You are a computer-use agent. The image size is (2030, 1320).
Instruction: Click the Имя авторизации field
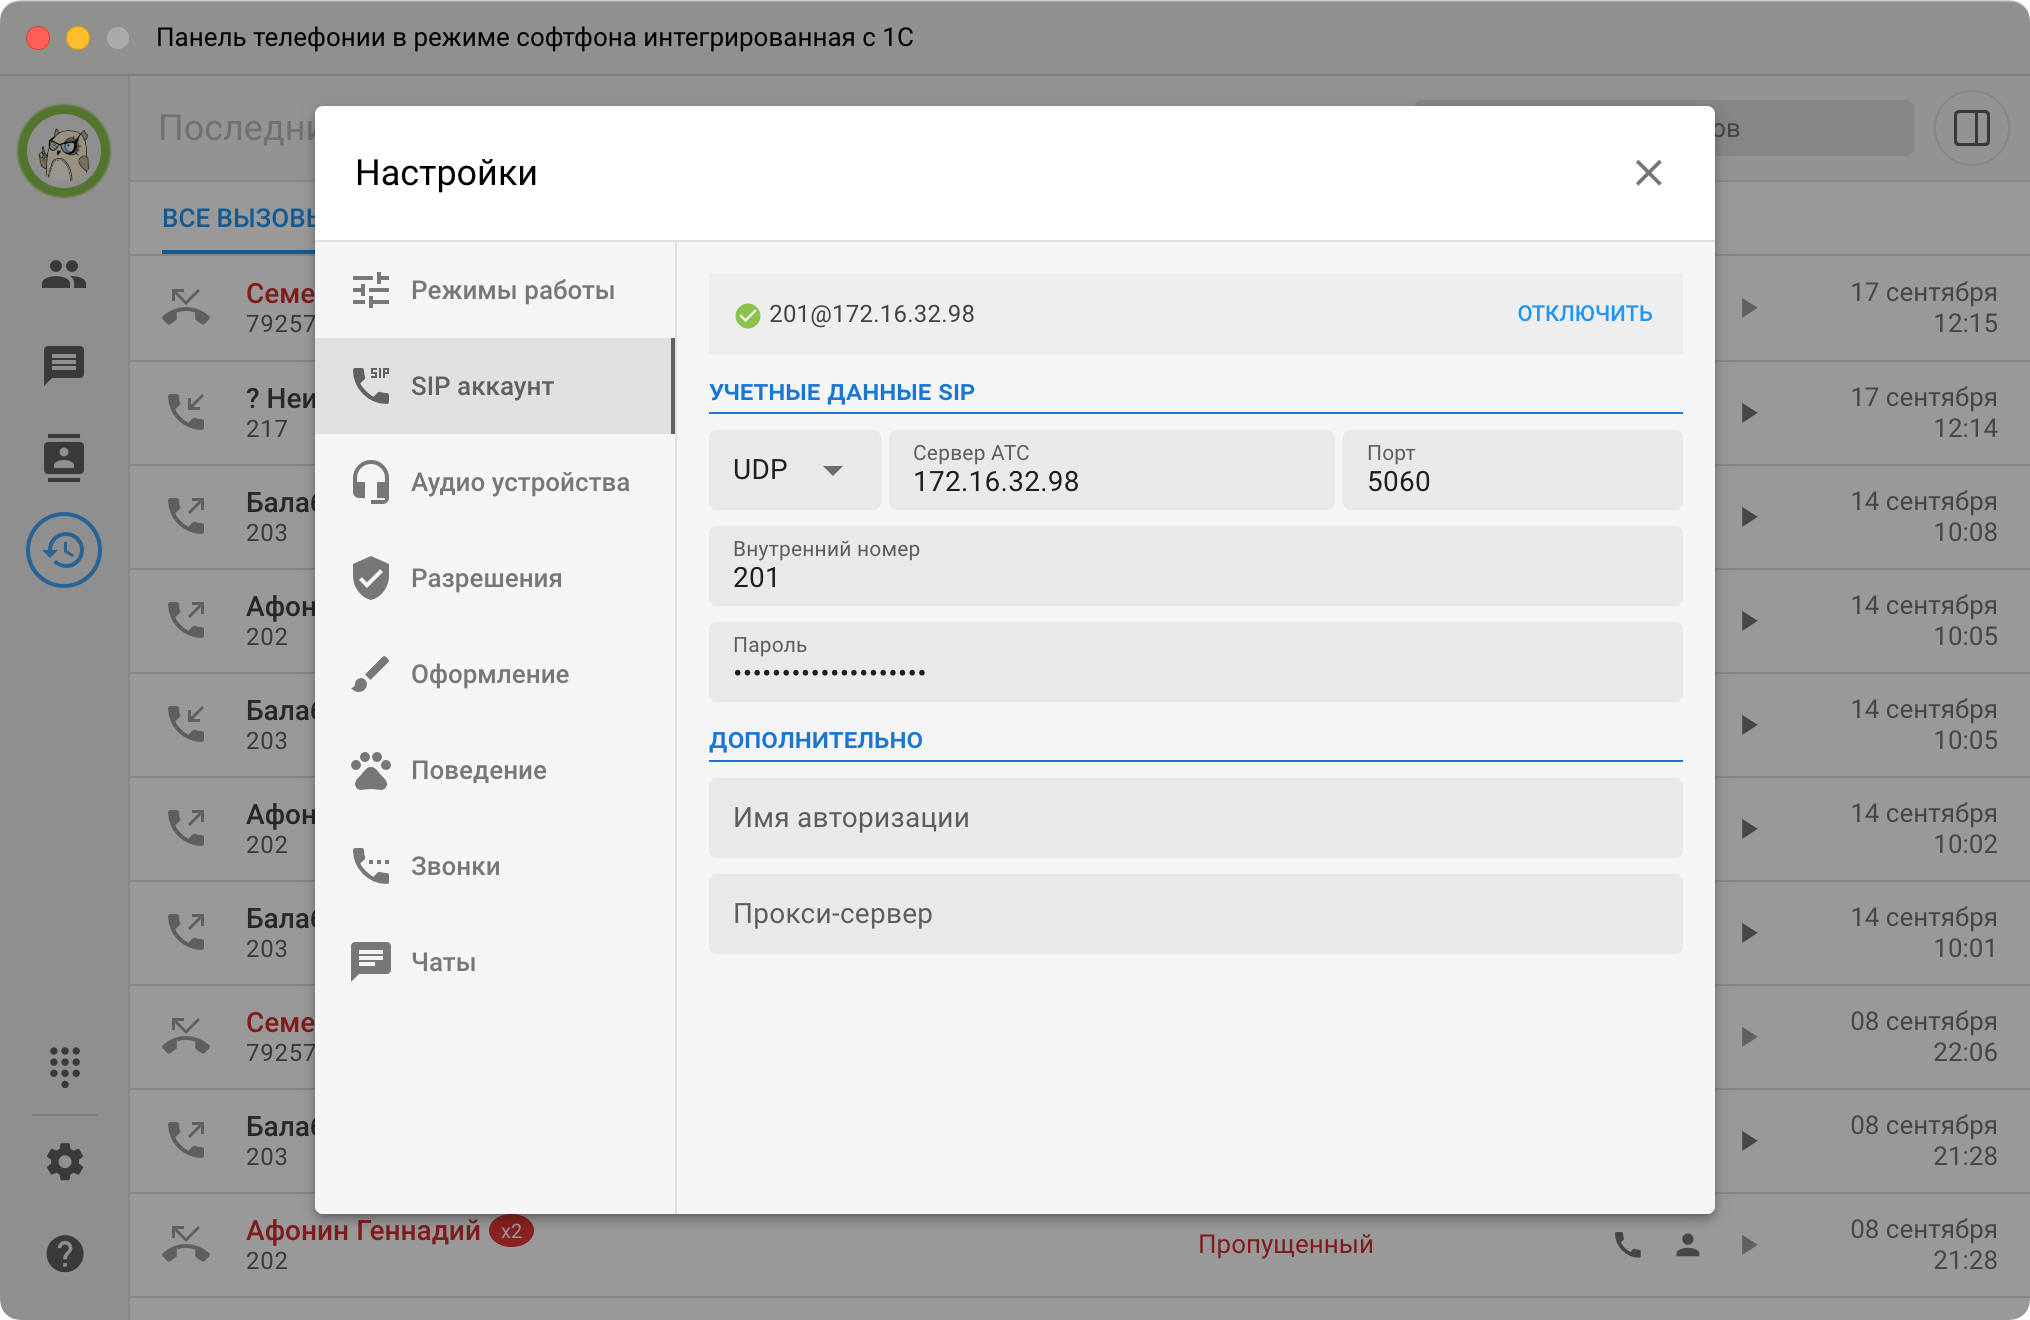click(1195, 818)
